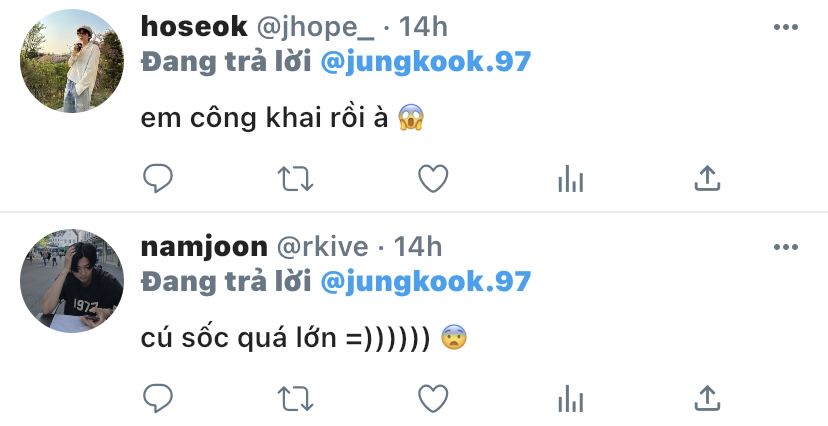The height and width of the screenshot is (426, 828).
Task: Open namjoon's profile picture
Action: point(72,281)
